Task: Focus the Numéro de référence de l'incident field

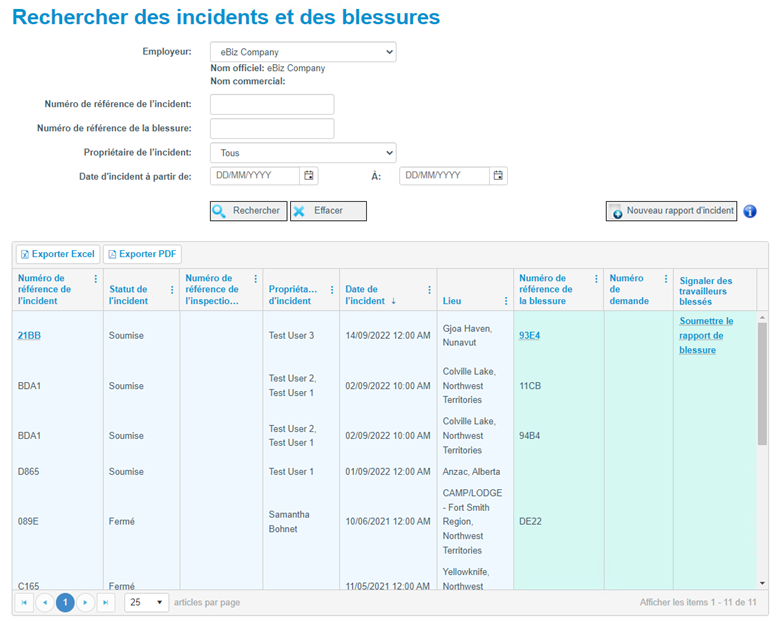Action: click(x=272, y=104)
